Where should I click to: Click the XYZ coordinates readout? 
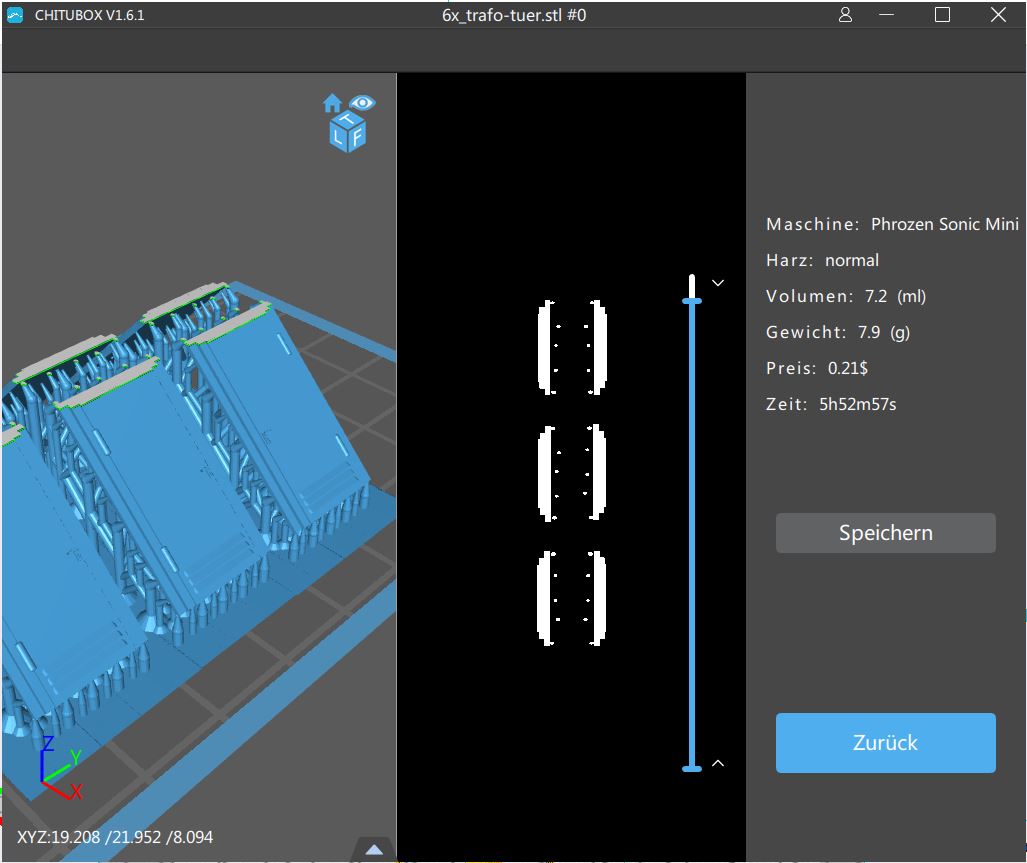pos(115,837)
